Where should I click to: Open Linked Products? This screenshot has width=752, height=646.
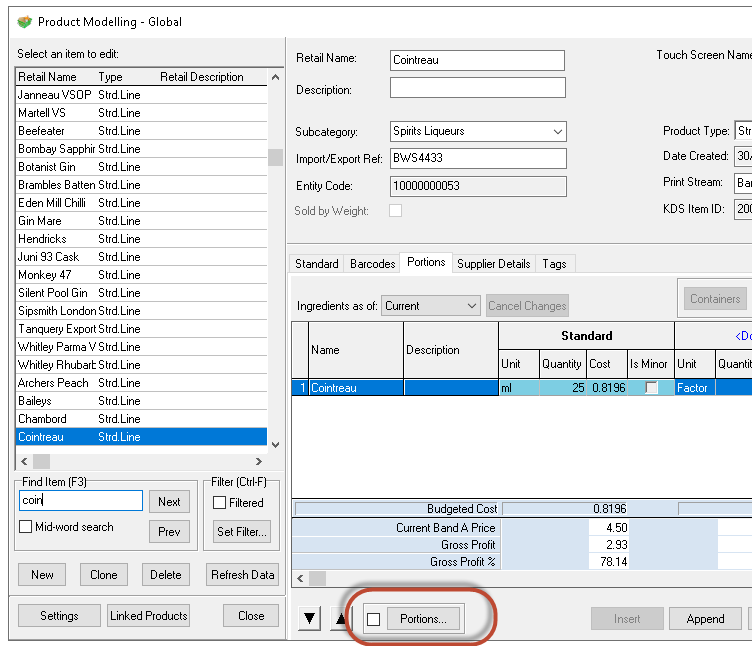(x=149, y=616)
